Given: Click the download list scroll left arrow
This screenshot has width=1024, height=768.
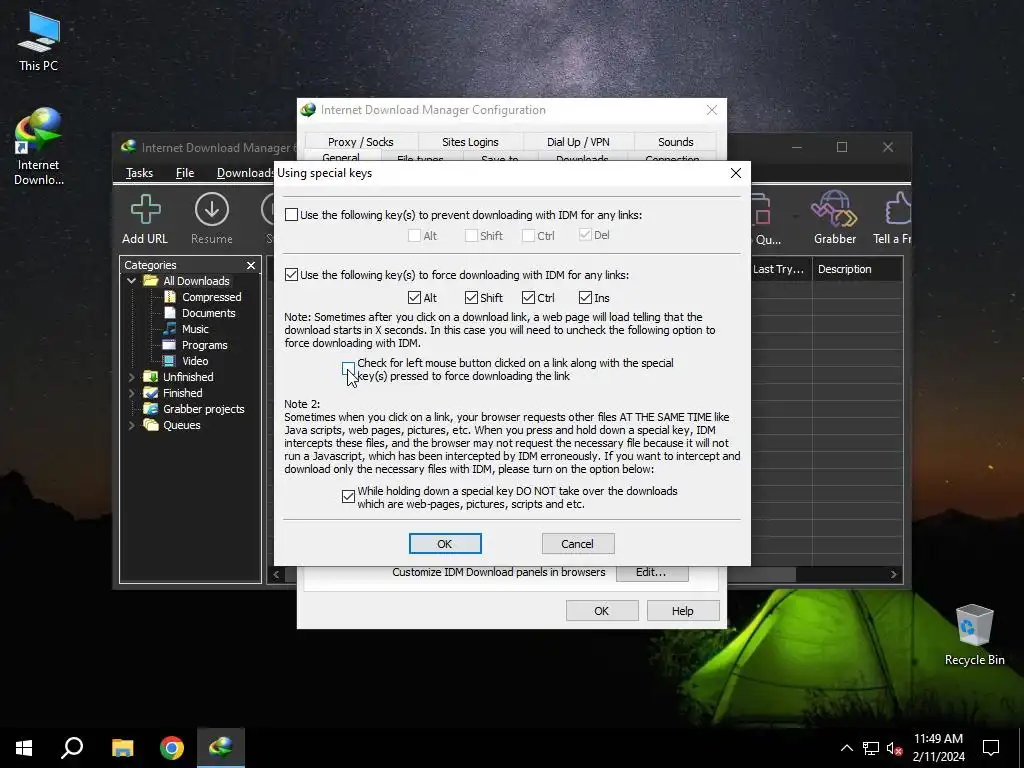Looking at the screenshot, I should pyautogui.click(x=276, y=574).
